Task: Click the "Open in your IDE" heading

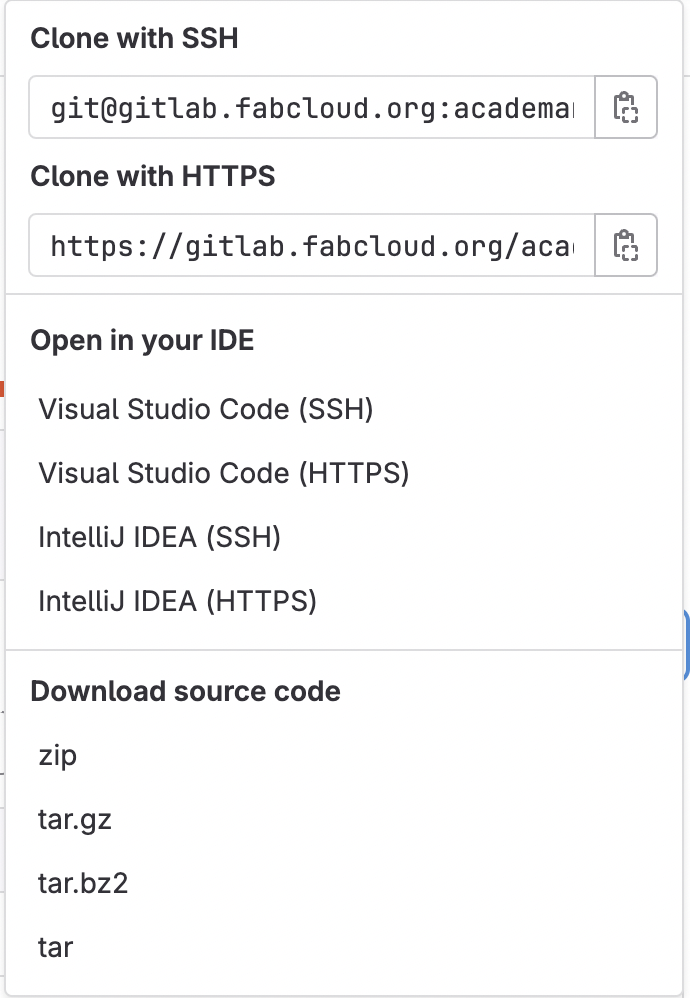Action: (x=142, y=340)
